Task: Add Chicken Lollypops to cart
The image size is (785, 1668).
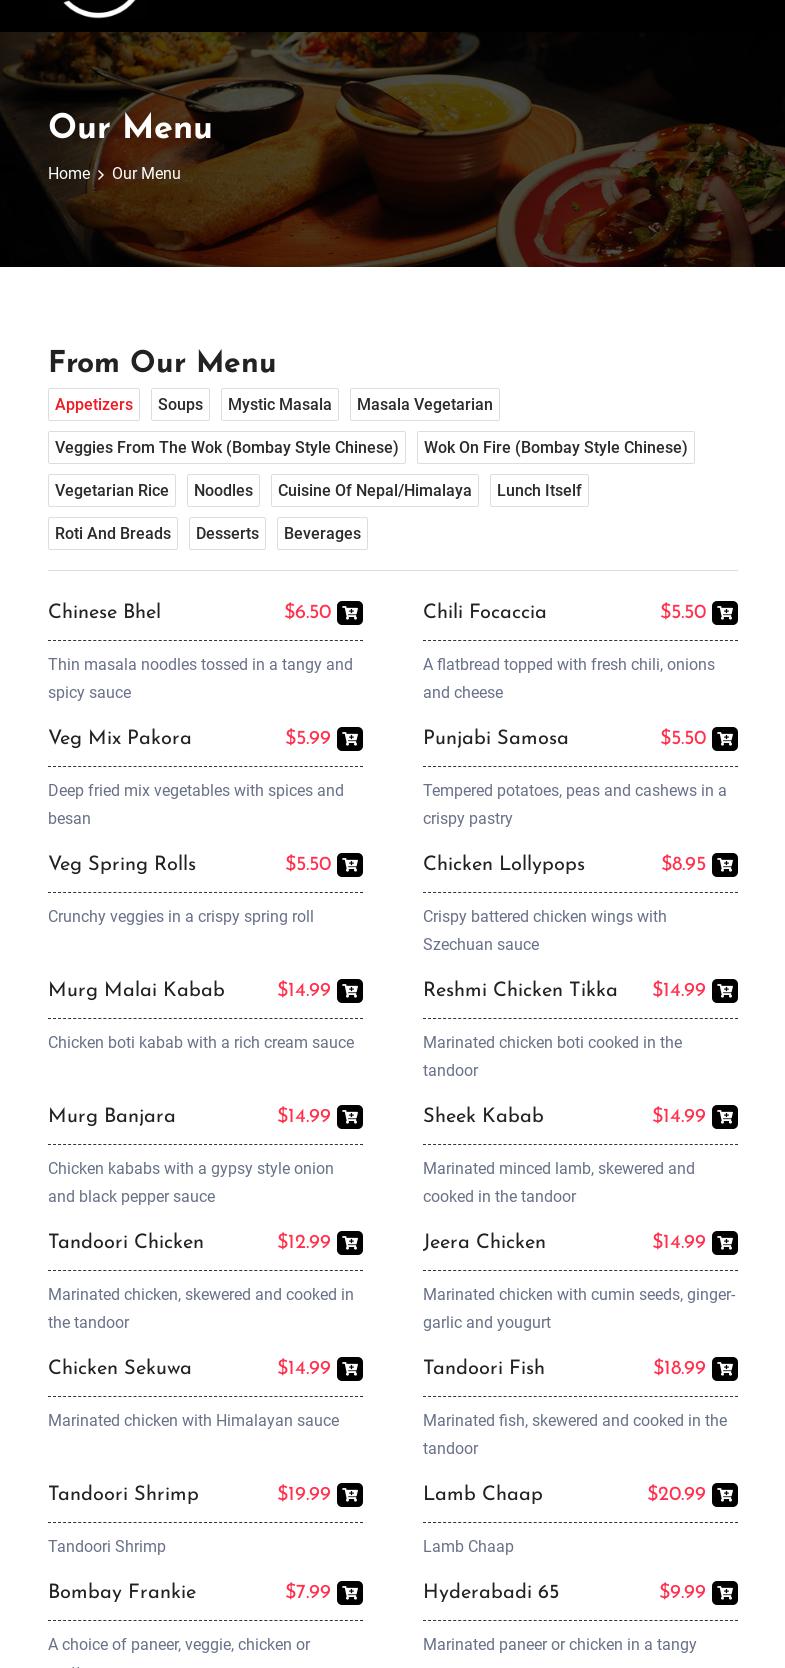Action: pyautogui.click(x=724, y=865)
